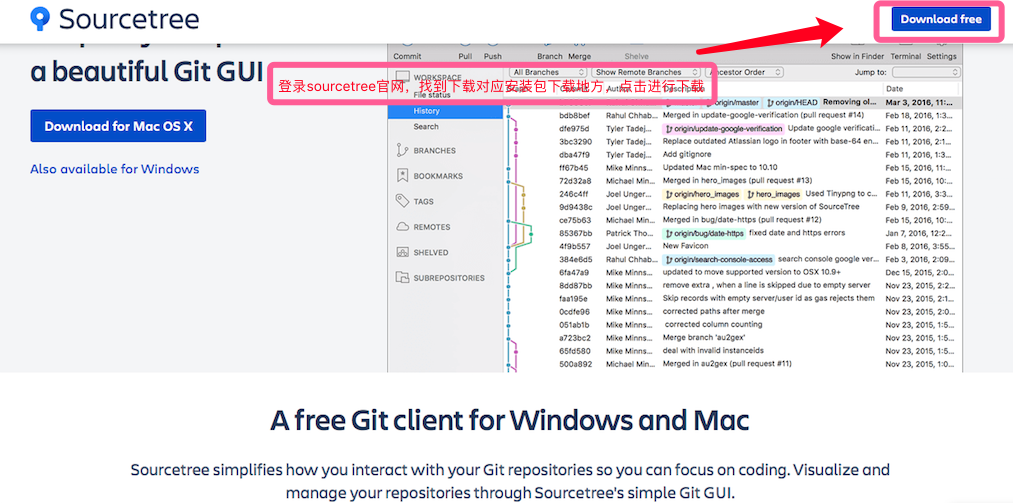Click the Settings toolbar item

tap(941, 56)
